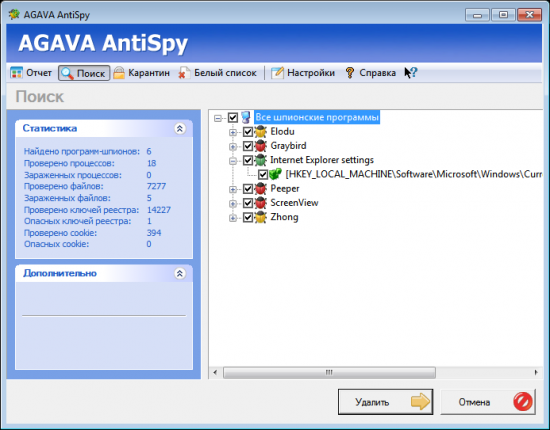Click the scrollbar left arrow

(x=215, y=372)
